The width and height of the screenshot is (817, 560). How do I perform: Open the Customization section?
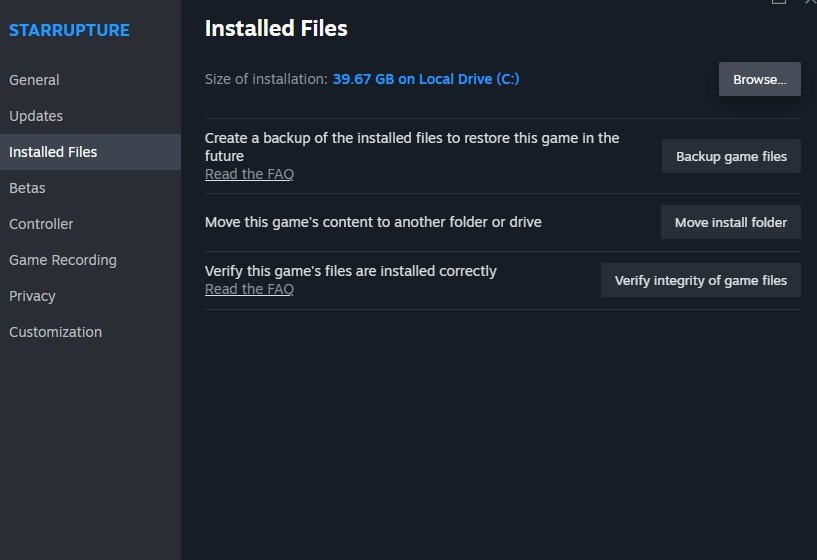[x=55, y=332]
